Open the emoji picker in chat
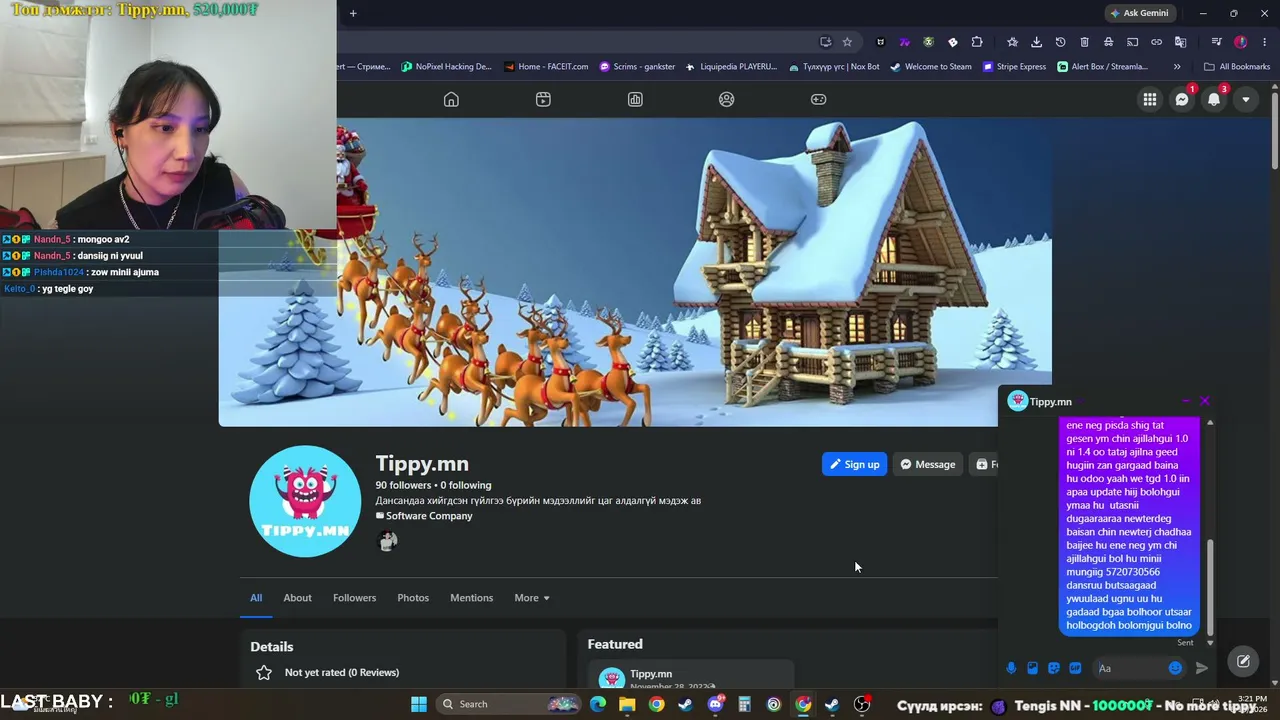This screenshot has height=720, width=1280. coord(1175,668)
